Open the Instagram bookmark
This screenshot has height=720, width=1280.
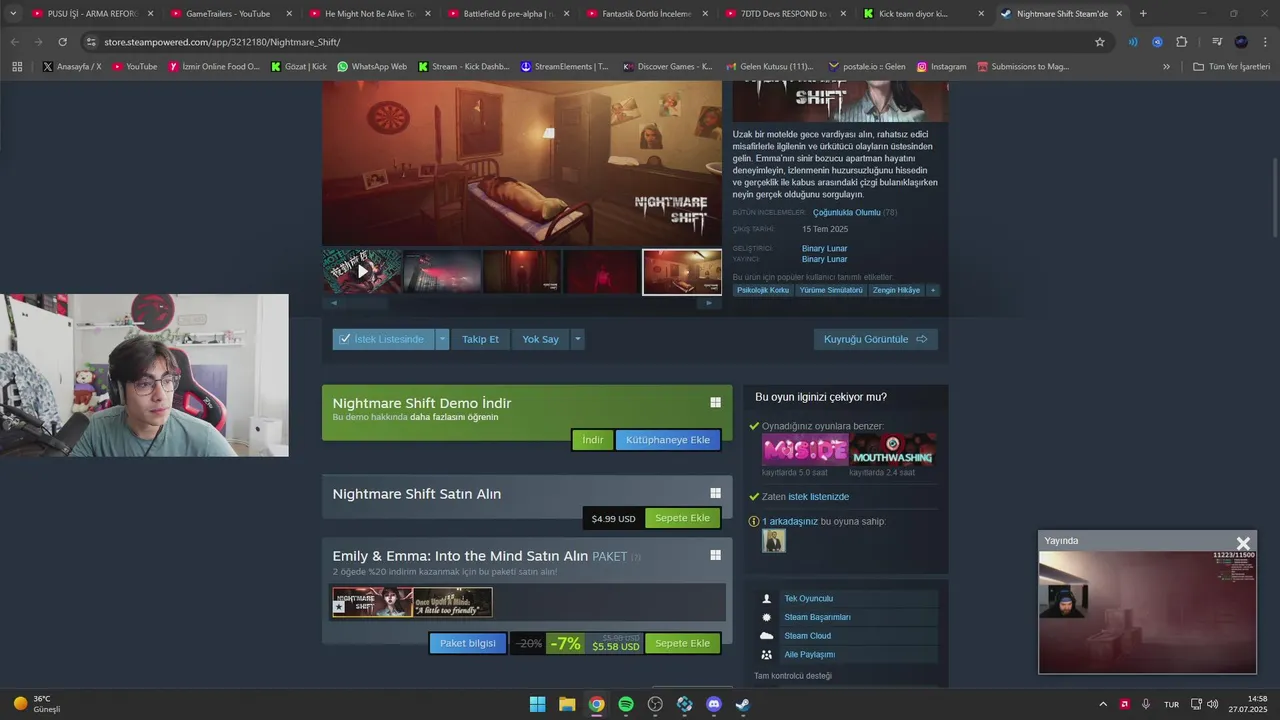pos(940,66)
